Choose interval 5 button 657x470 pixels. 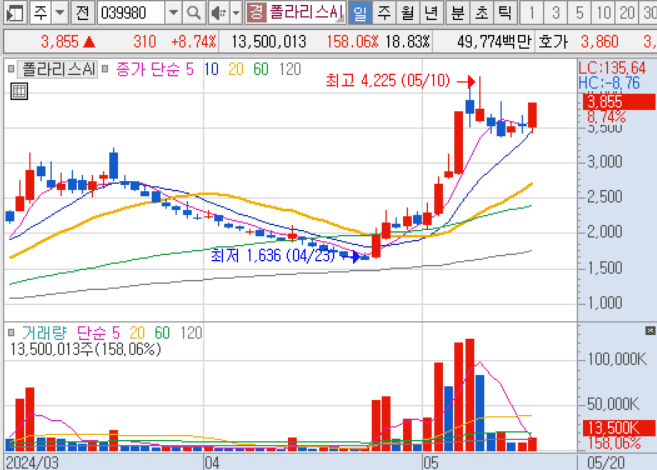click(x=579, y=13)
